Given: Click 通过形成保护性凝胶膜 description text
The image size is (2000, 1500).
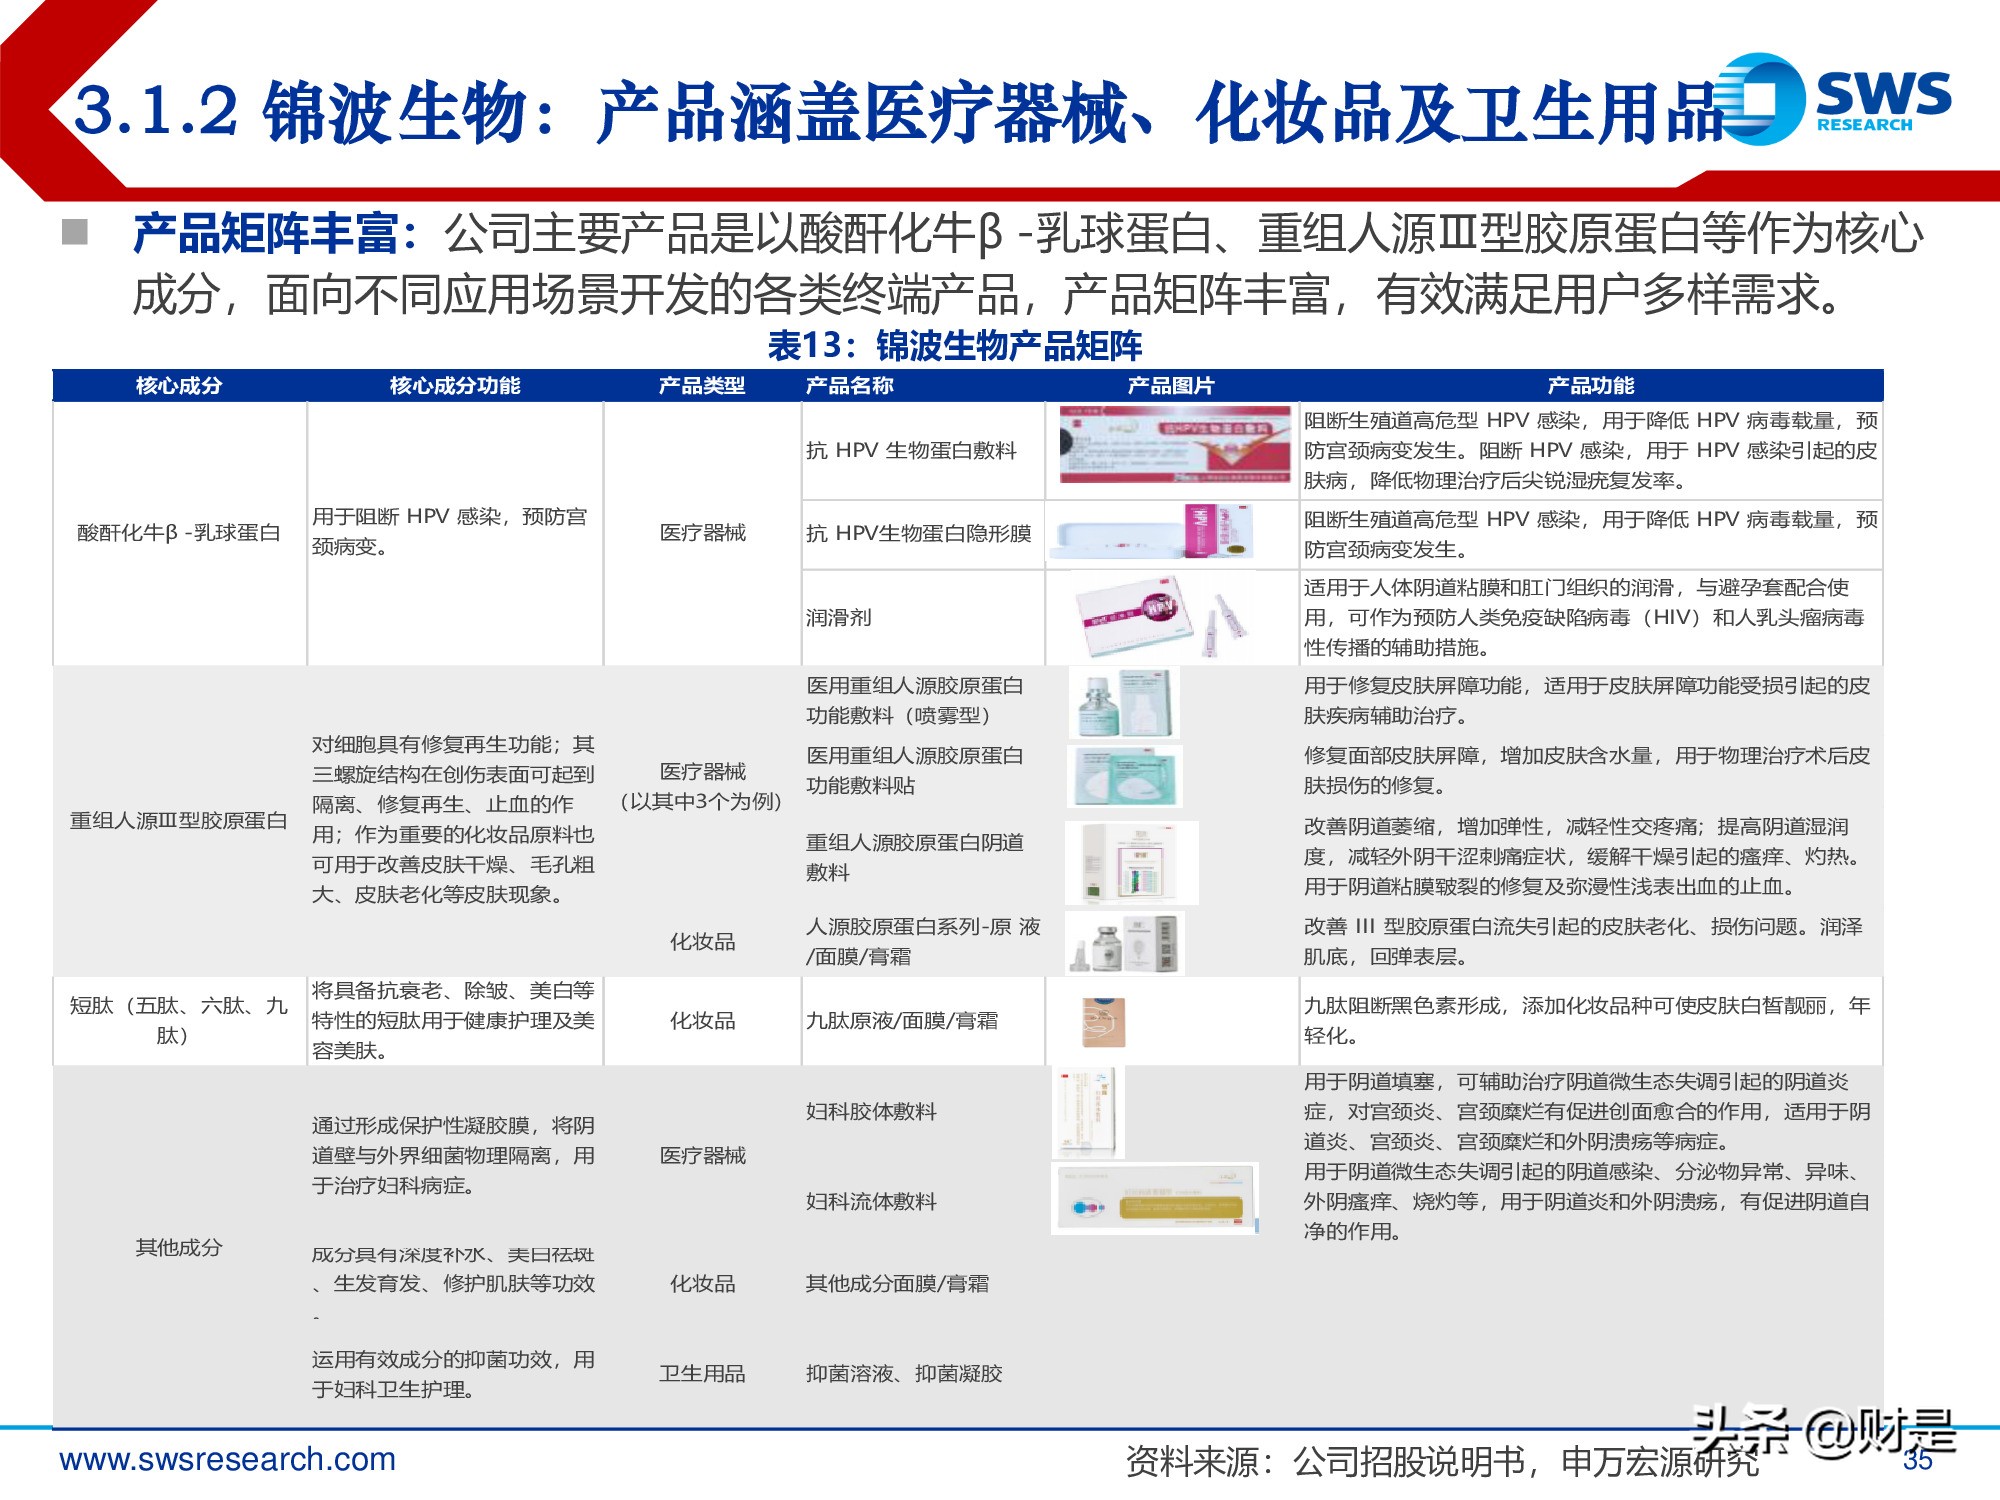Looking at the screenshot, I should (453, 1155).
